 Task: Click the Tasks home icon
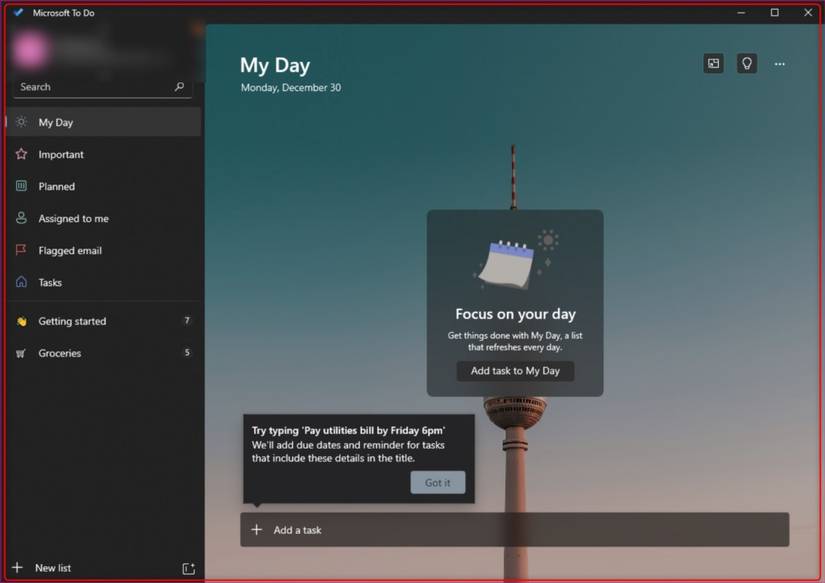click(x=20, y=282)
